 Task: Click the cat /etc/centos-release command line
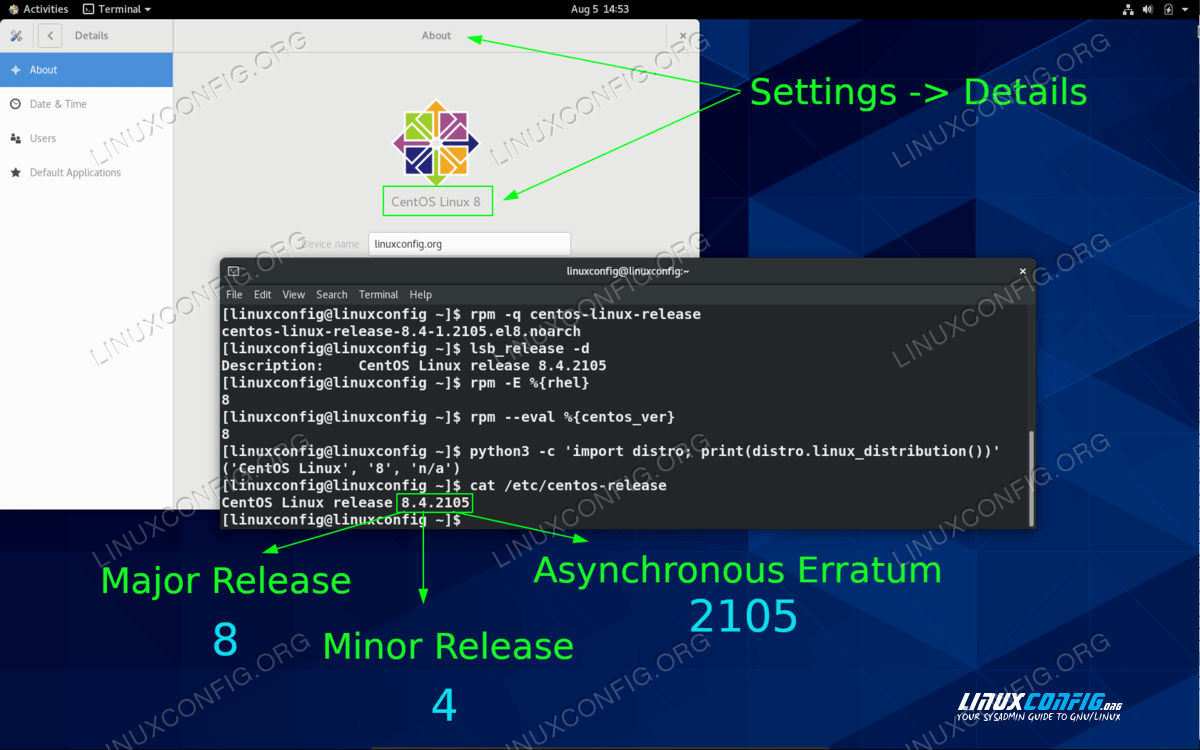coord(444,485)
